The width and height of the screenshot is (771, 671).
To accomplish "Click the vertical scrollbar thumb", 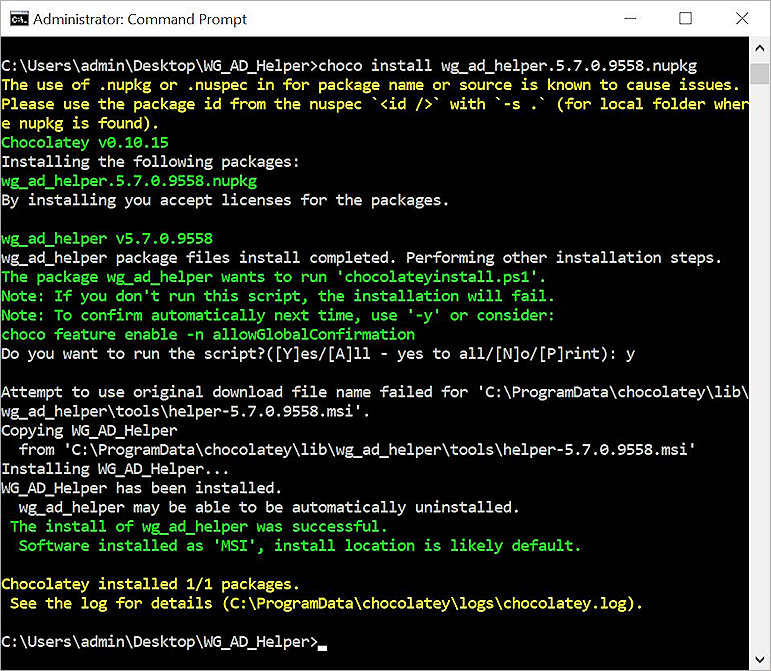I will (x=761, y=72).
